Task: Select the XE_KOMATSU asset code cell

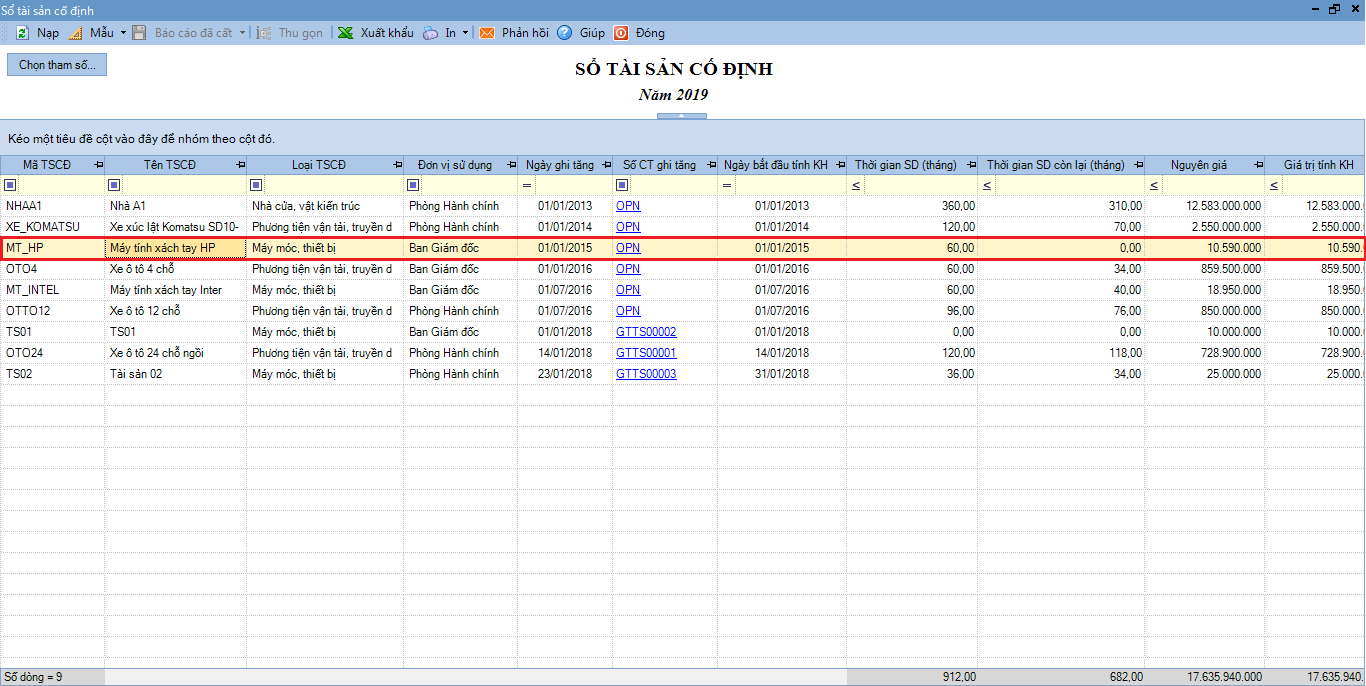Action: click(52, 227)
